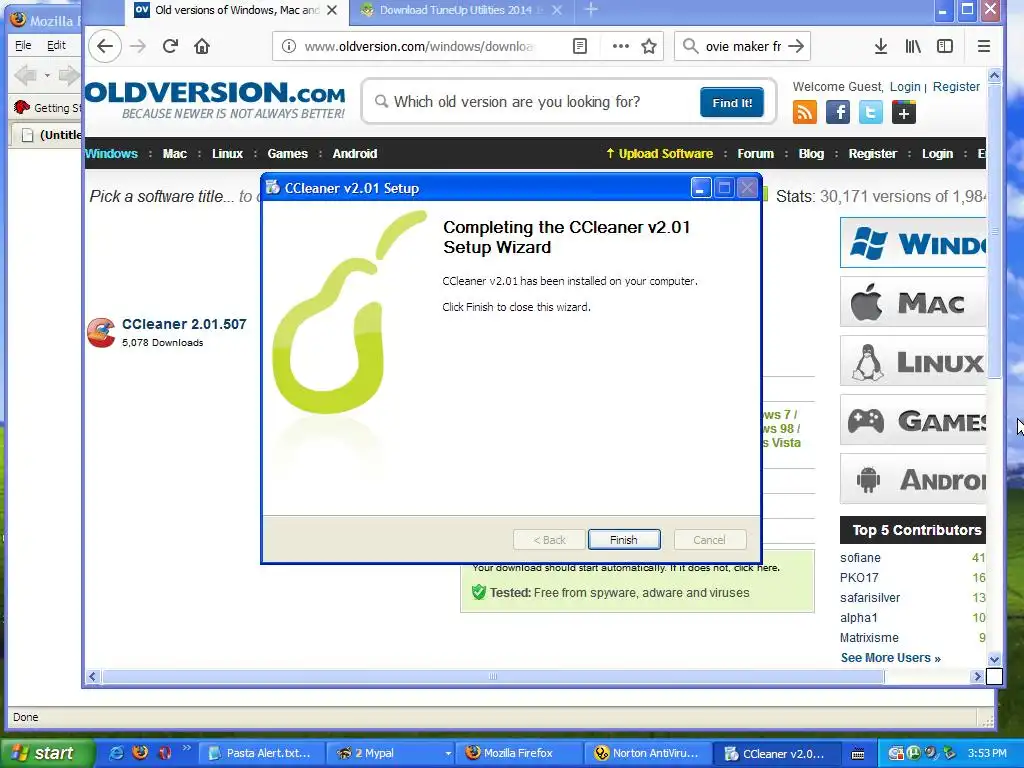The height and width of the screenshot is (768, 1024).
Task: Select Android in site navigation bar
Action: 355,154
